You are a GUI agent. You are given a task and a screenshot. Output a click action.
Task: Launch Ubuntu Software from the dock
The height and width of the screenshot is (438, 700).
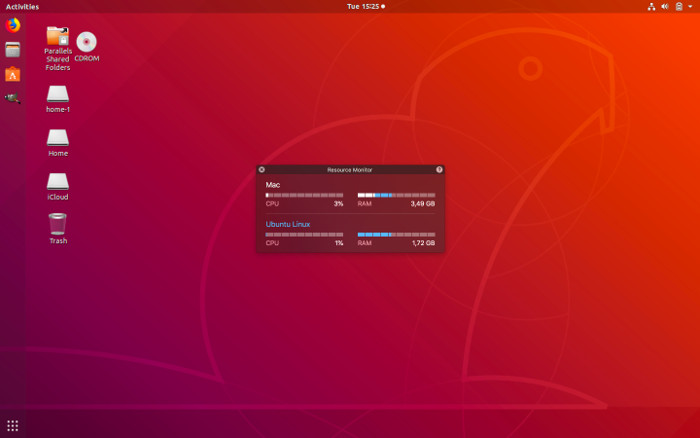click(12, 74)
